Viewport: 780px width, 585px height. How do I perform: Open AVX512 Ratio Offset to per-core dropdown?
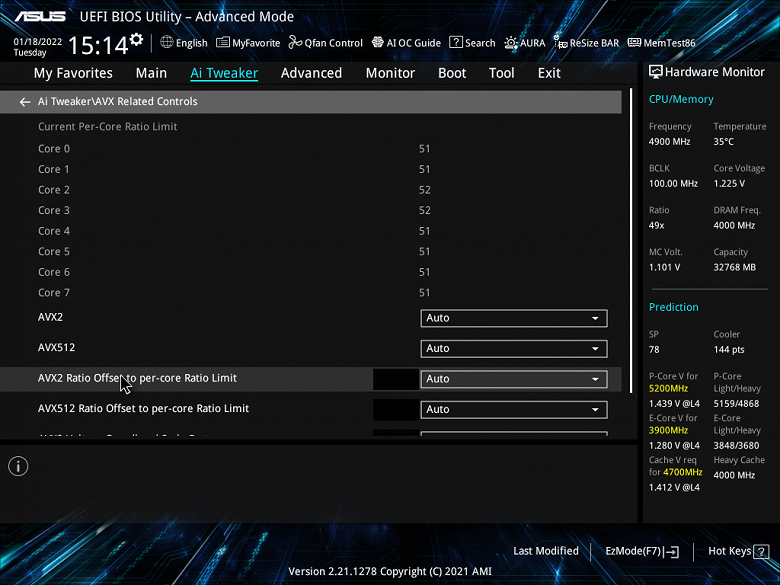514,409
